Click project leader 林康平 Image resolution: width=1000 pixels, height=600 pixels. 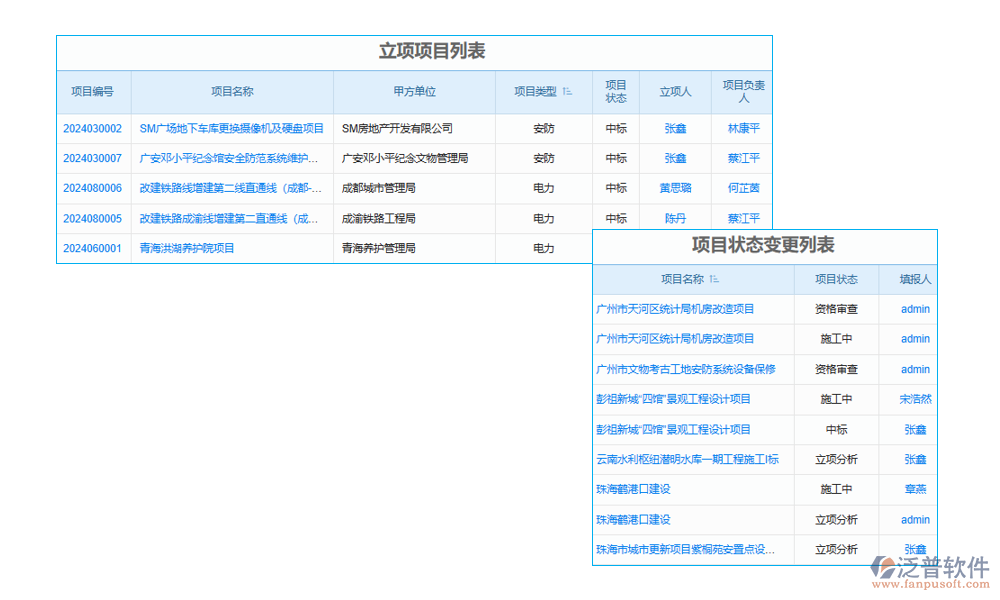(743, 128)
